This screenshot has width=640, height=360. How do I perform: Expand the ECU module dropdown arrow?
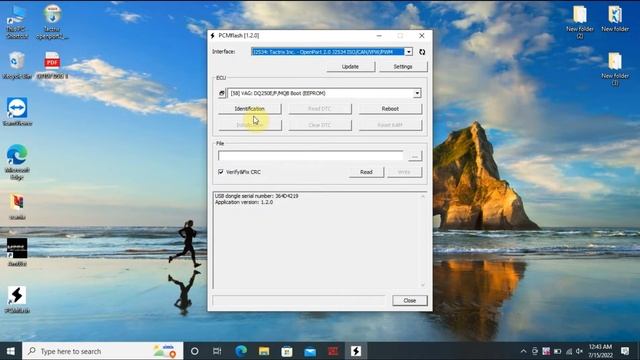[x=417, y=93]
